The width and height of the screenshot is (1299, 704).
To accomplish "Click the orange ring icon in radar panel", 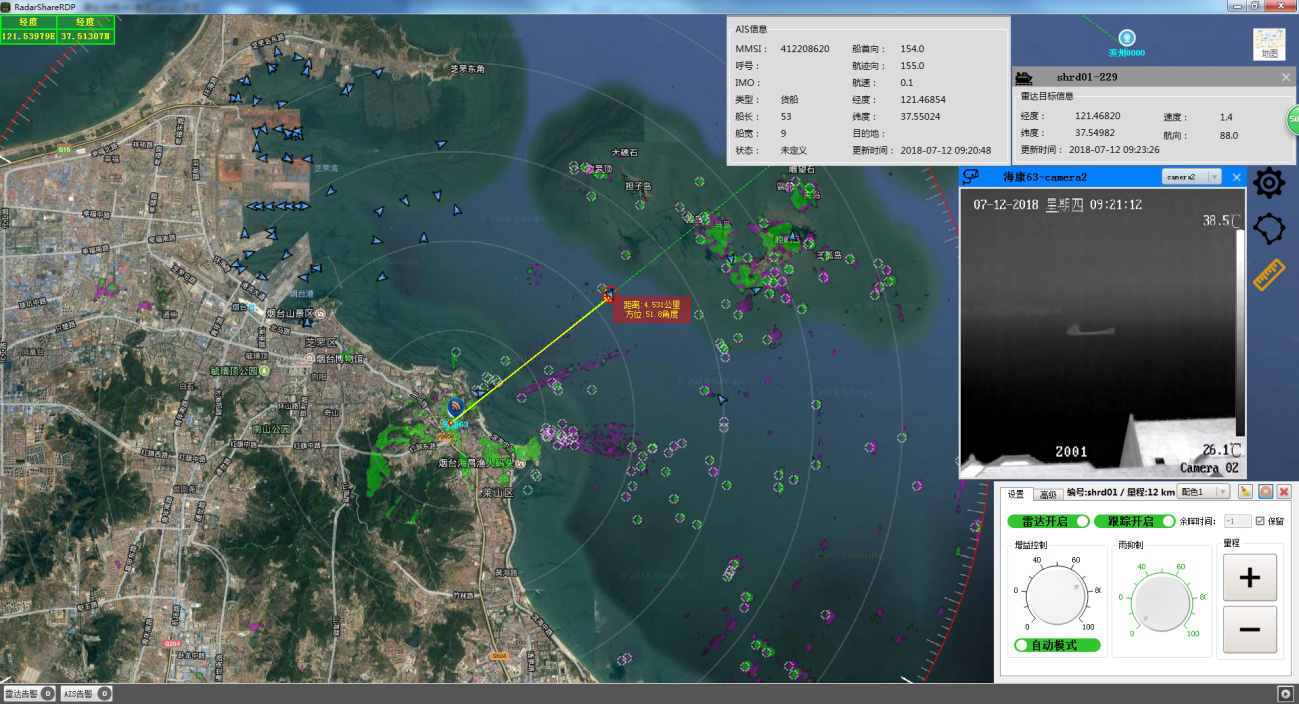I will [x=1265, y=492].
